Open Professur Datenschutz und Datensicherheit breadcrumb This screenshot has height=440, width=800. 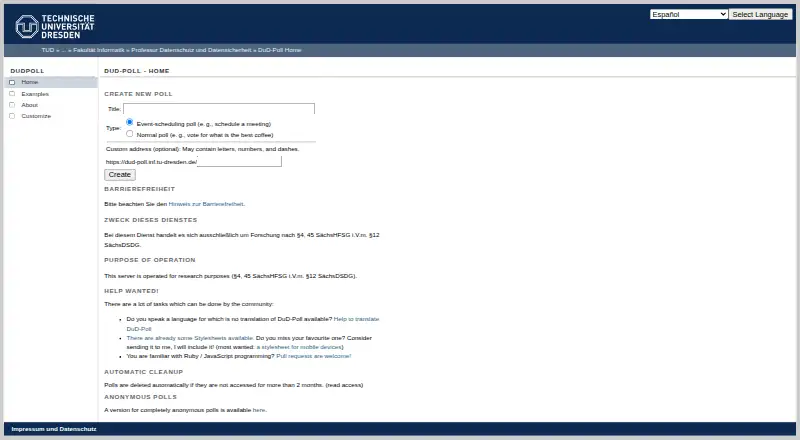(x=191, y=50)
